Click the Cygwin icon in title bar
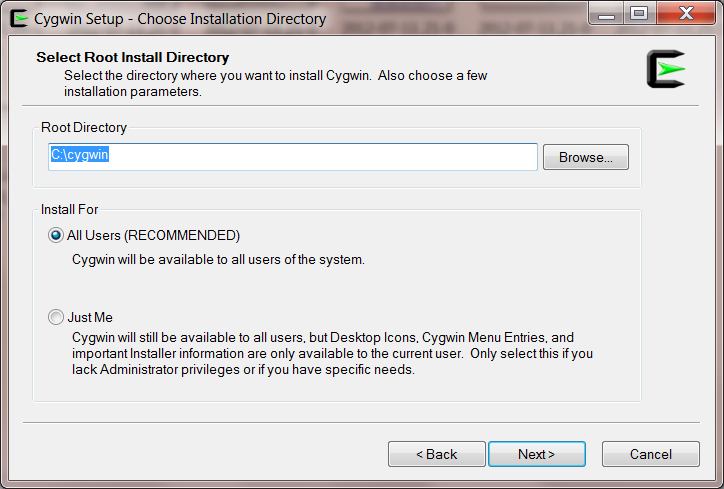Image resolution: width=724 pixels, height=489 pixels. 19,19
